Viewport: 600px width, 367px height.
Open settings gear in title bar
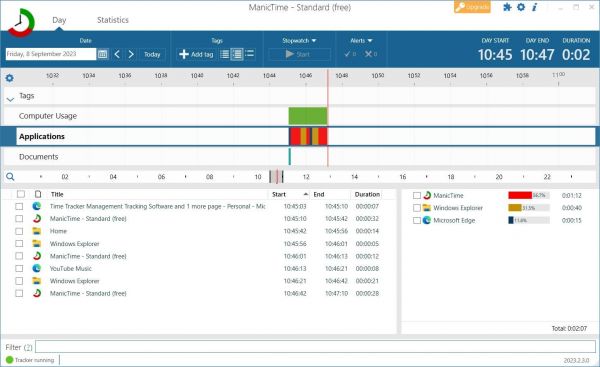point(521,7)
